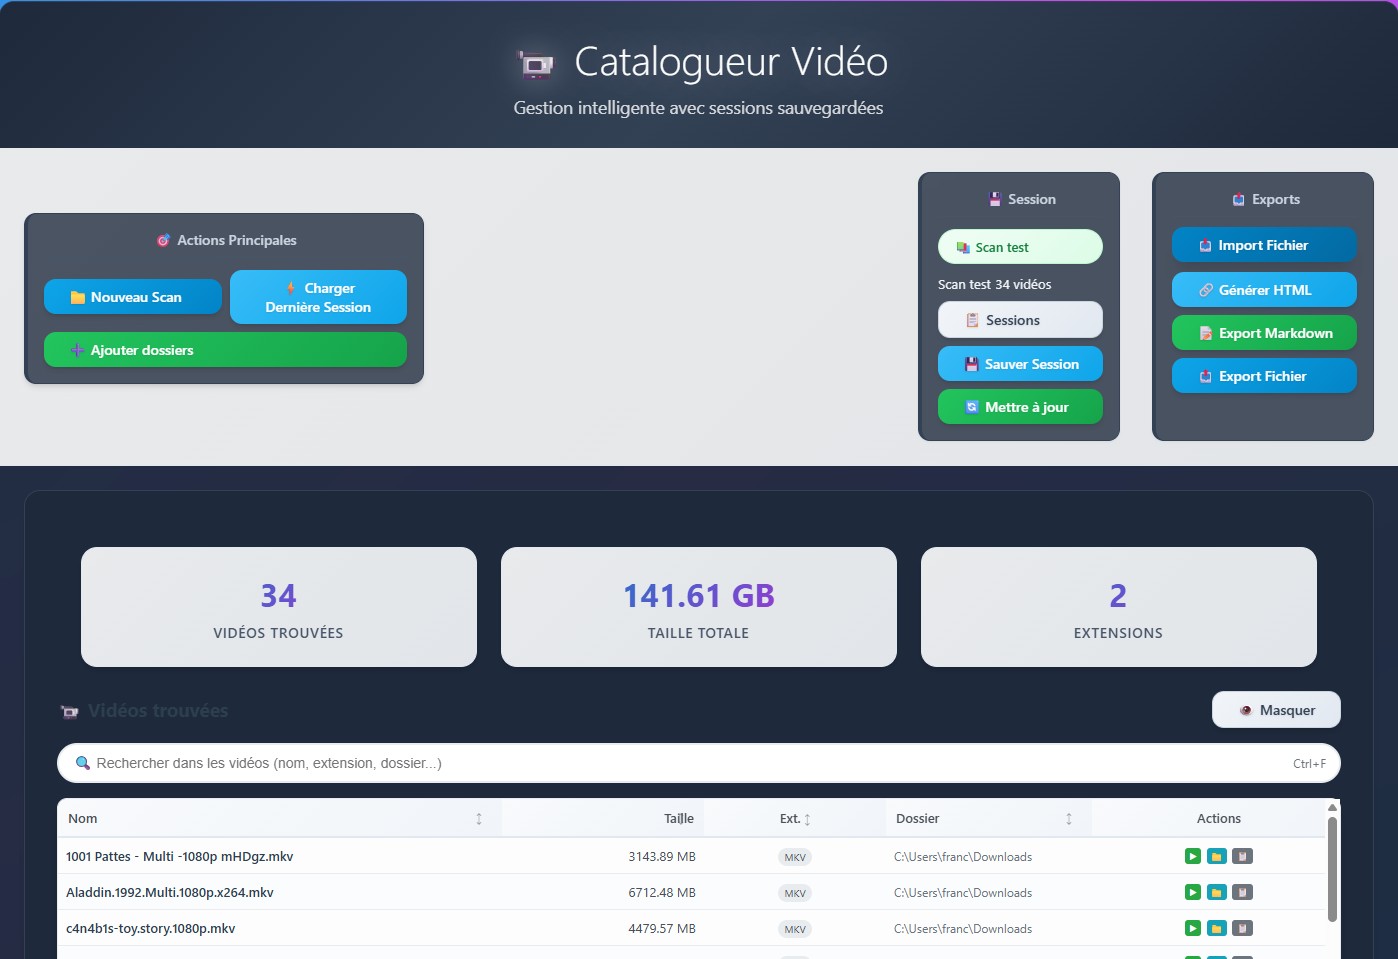Copy the path of 1001 Pattes
Screen dimensions: 1398x959
(1242, 856)
